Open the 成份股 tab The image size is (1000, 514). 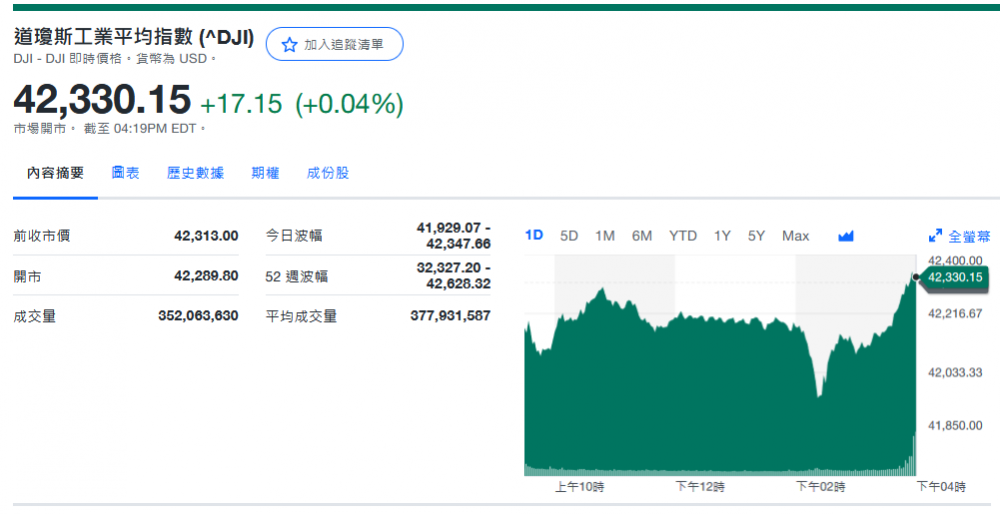point(328,173)
